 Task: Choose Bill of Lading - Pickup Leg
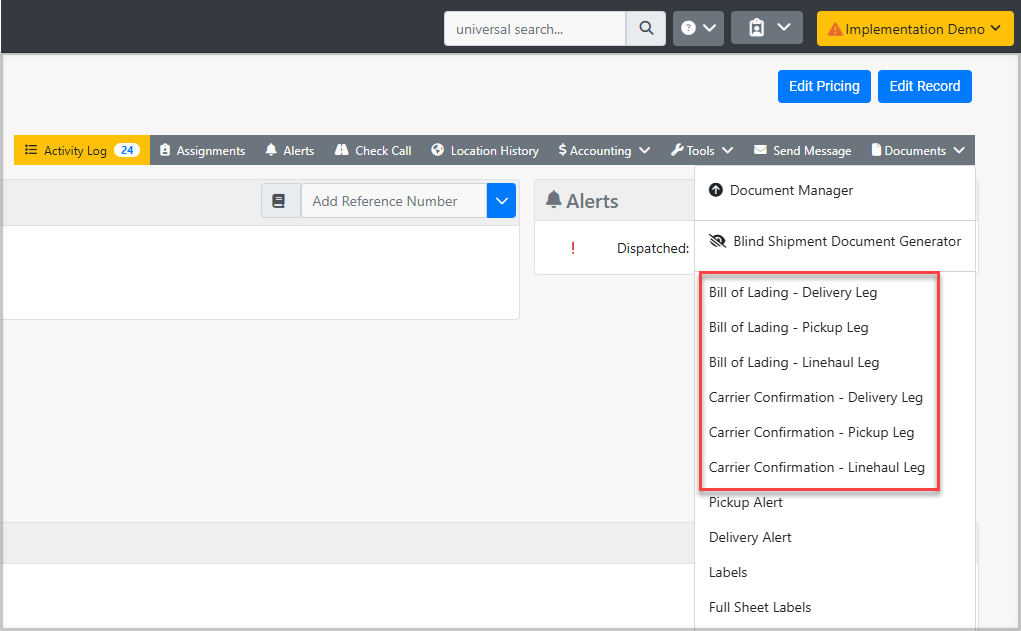tap(788, 327)
